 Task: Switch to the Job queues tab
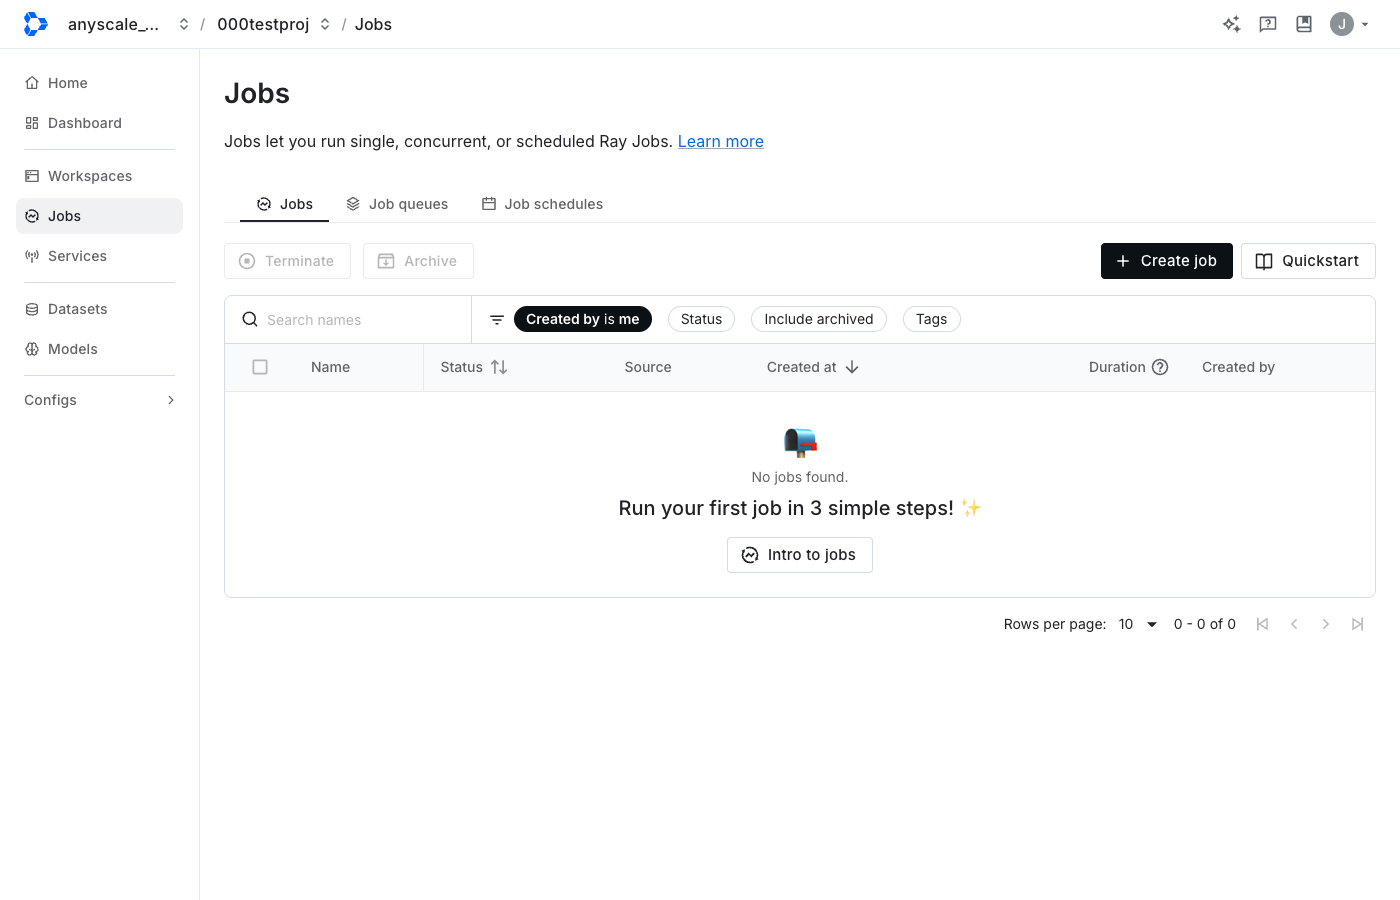pyautogui.click(x=397, y=204)
